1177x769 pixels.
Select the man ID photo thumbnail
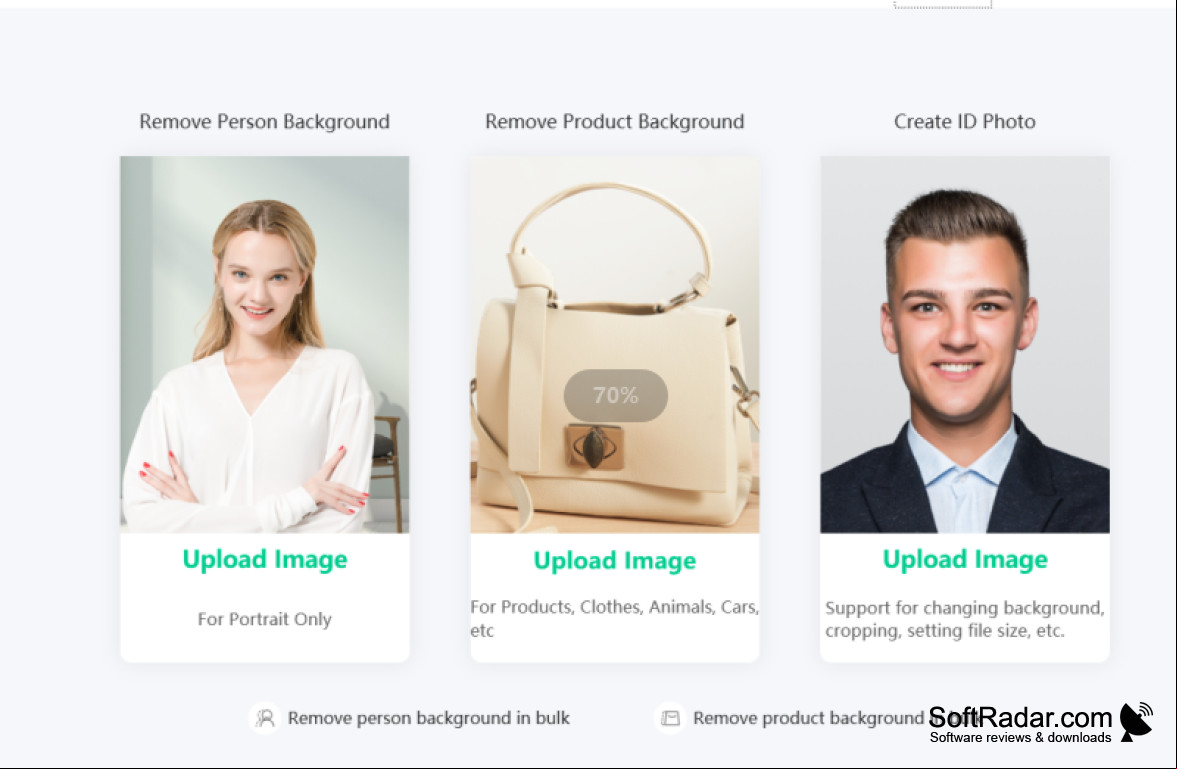[x=965, y=345]
